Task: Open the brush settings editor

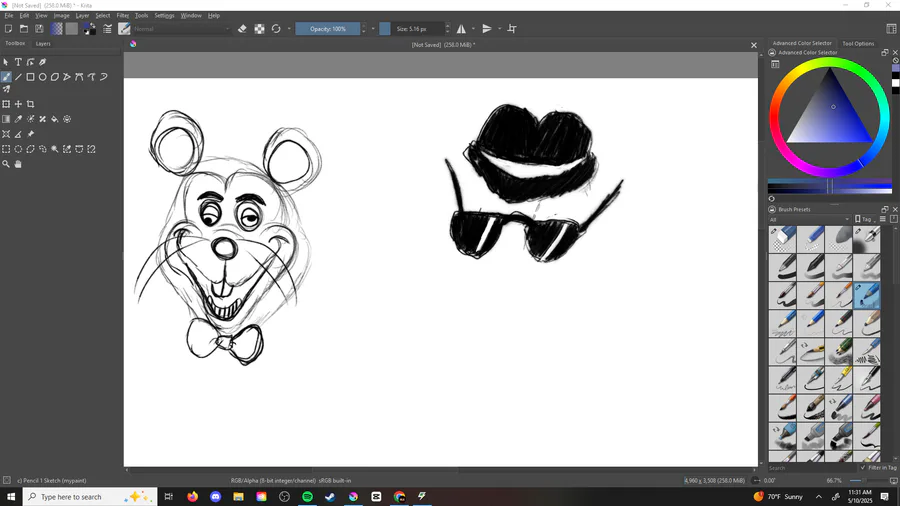Action: (107, 29)
